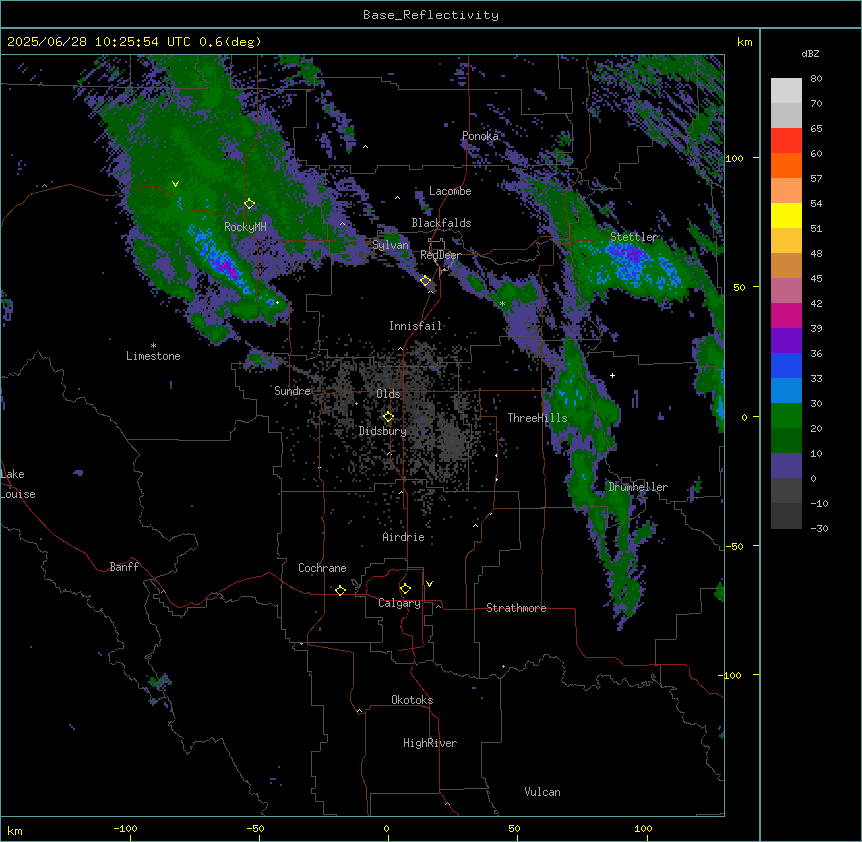Pick the light gray 70-80 dBZ legend swatch

[x=786, y=91]
